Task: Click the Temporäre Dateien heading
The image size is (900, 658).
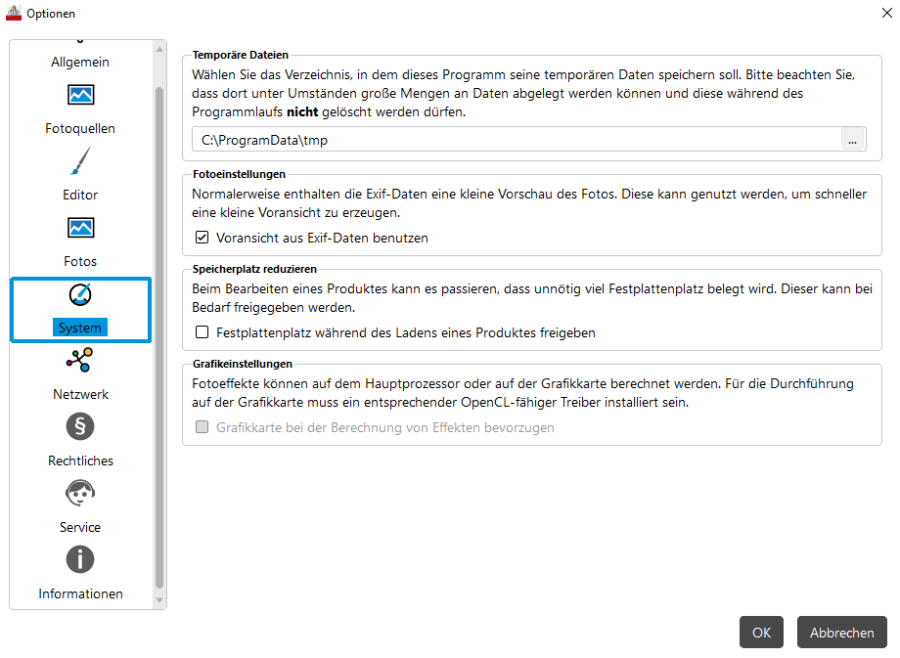Action: point(240,55)
